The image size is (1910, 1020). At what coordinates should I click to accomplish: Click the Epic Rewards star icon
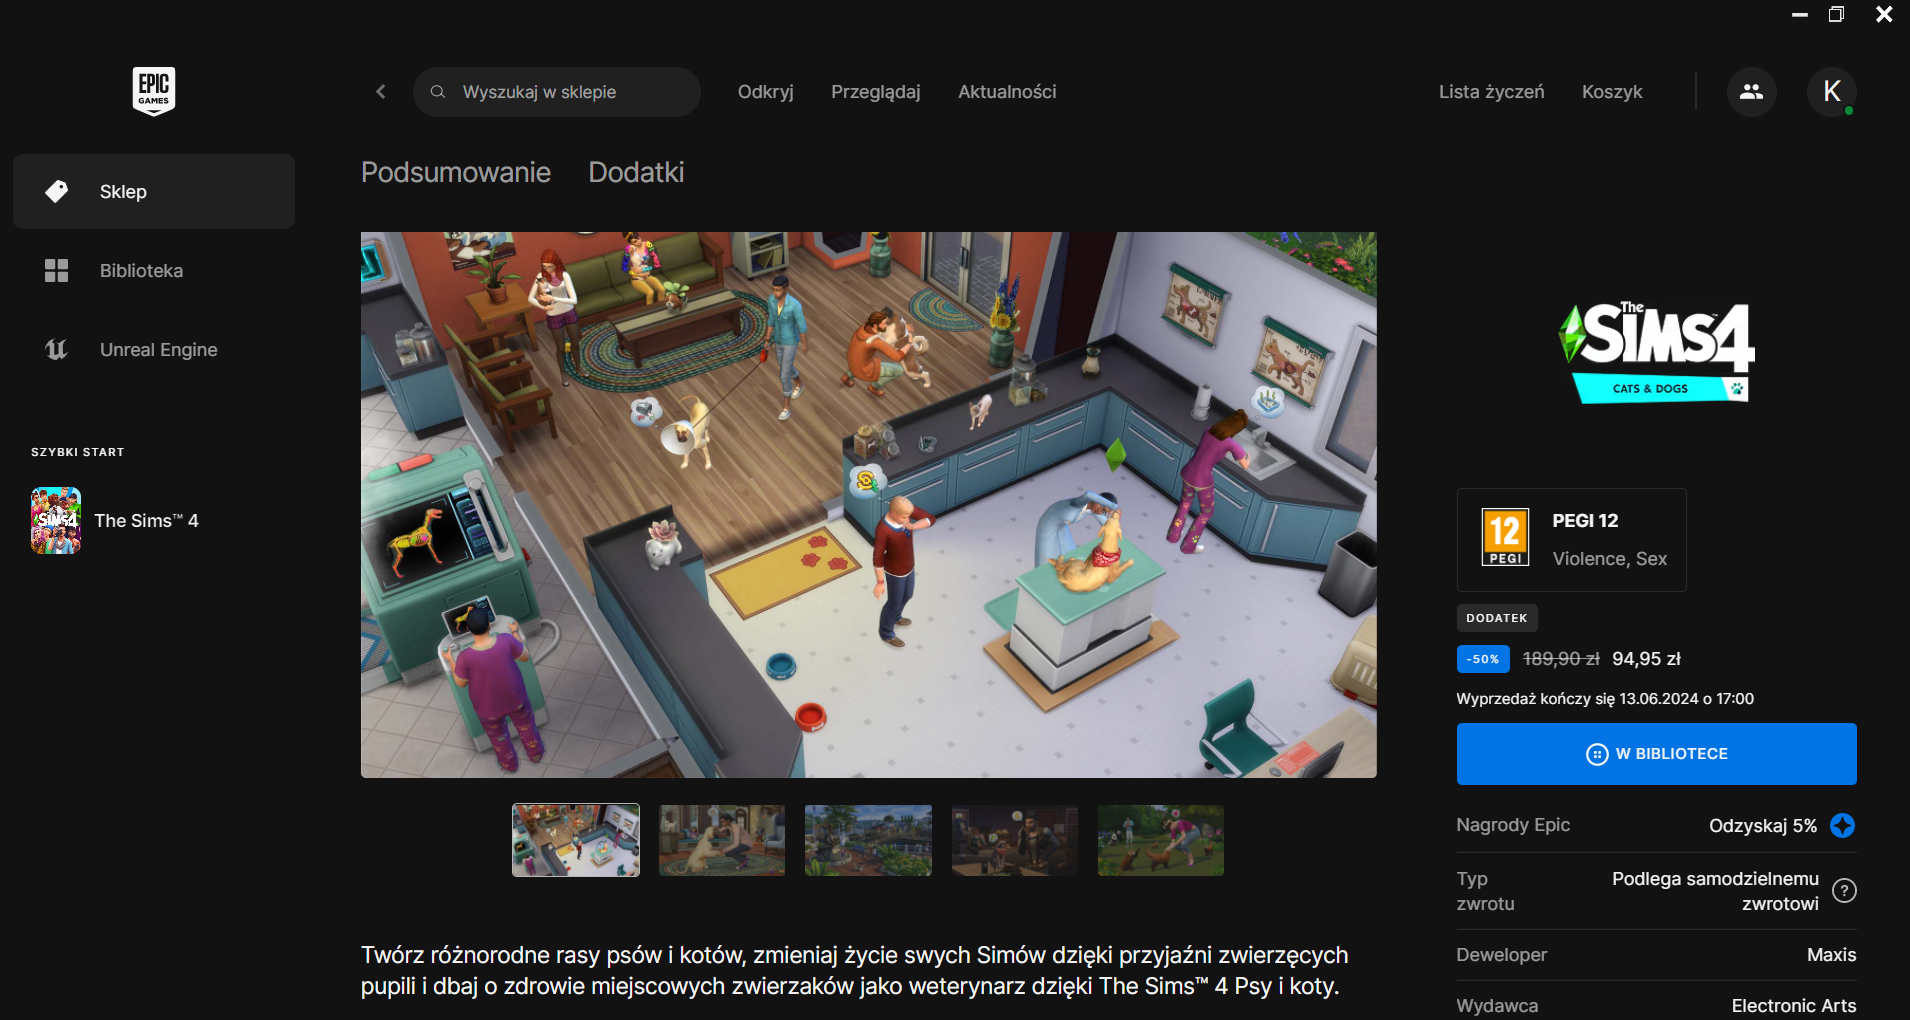pyautogui.click(x=1842, y=826)
